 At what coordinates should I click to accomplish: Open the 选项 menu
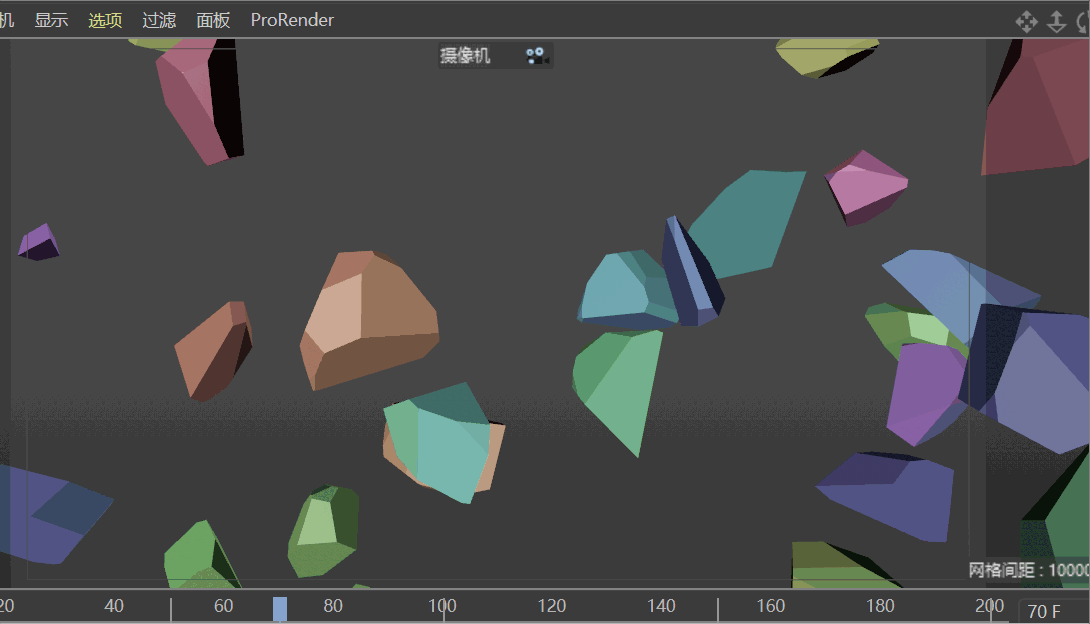pos(105,20)
